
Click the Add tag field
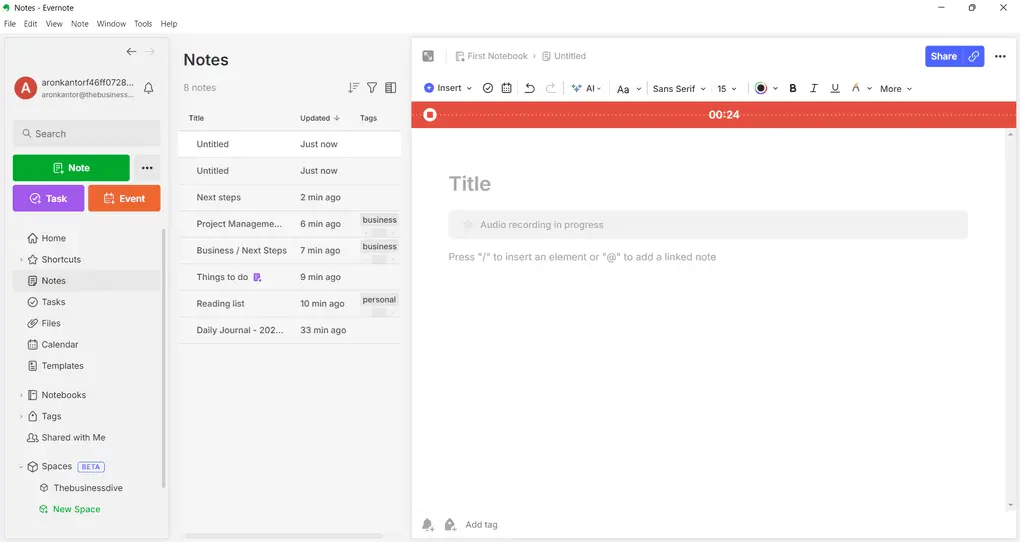(x=481, y=524)
